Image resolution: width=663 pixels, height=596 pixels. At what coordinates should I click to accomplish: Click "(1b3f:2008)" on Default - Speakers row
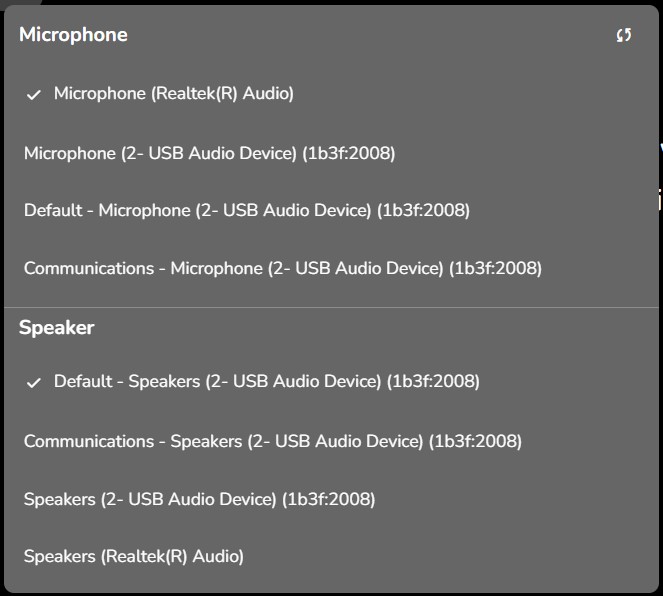pyautogui.click(x=433, y=381)
